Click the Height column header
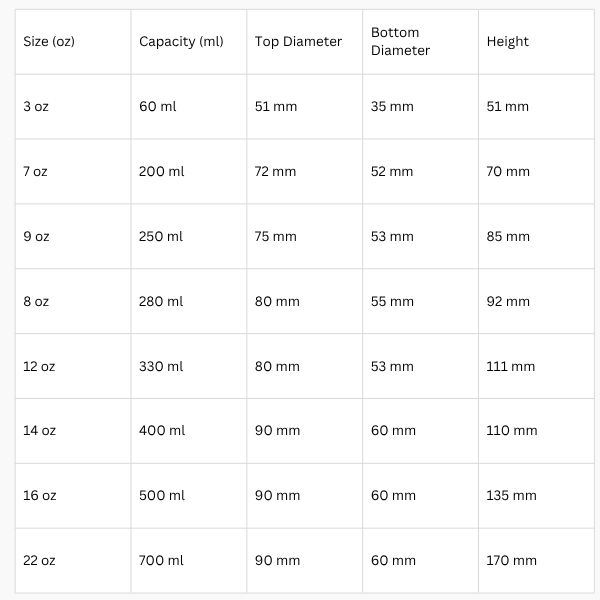The image size is (600, 600). [x=536, y=42]
